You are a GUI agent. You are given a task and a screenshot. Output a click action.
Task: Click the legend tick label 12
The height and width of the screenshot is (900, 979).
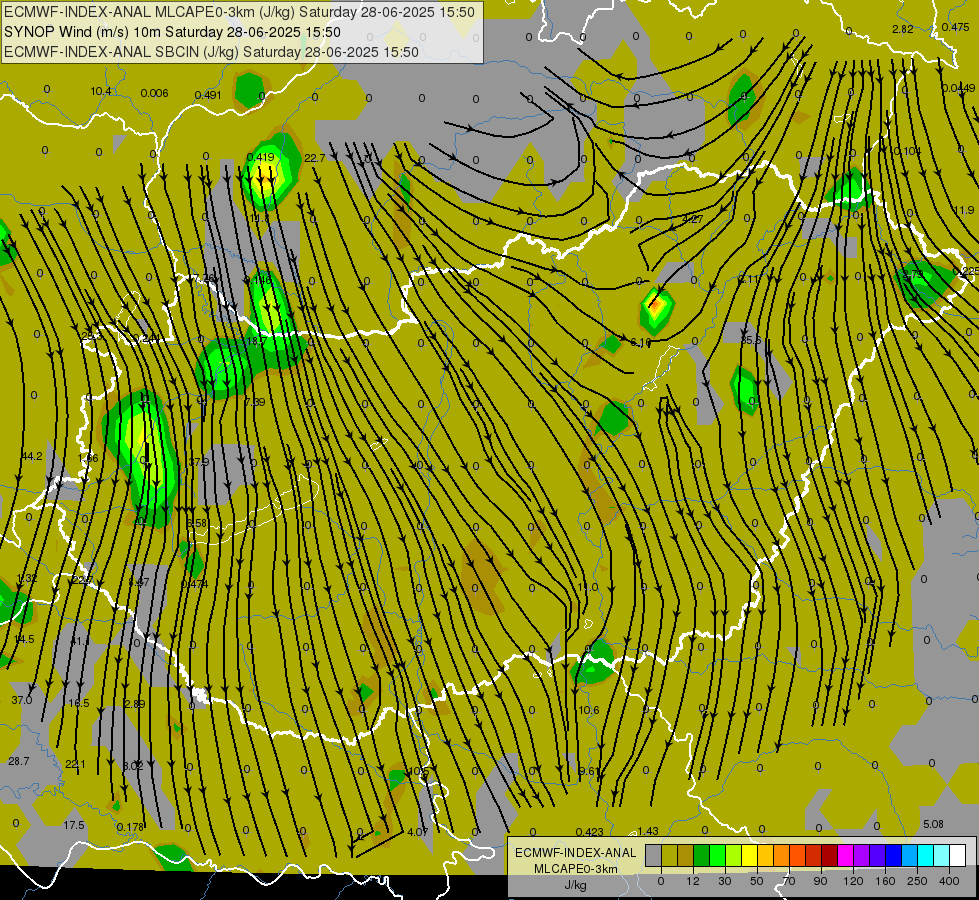click(x=692, y=881)
